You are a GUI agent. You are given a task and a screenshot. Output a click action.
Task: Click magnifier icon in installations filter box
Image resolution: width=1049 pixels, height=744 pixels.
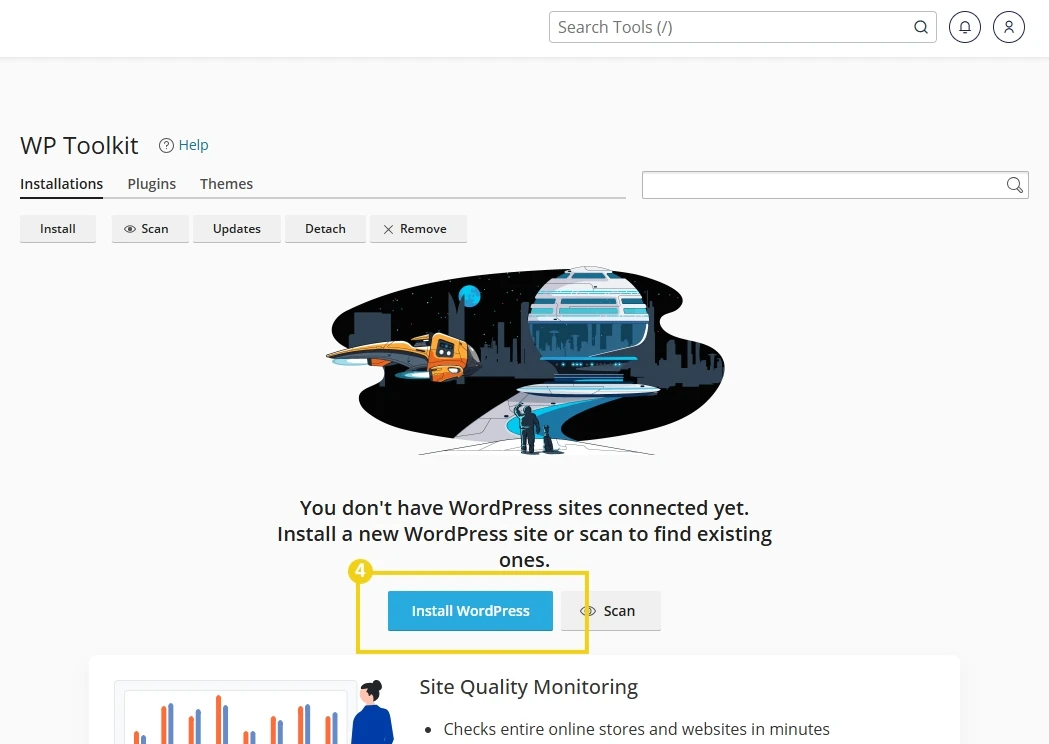tap(1014, 185)
